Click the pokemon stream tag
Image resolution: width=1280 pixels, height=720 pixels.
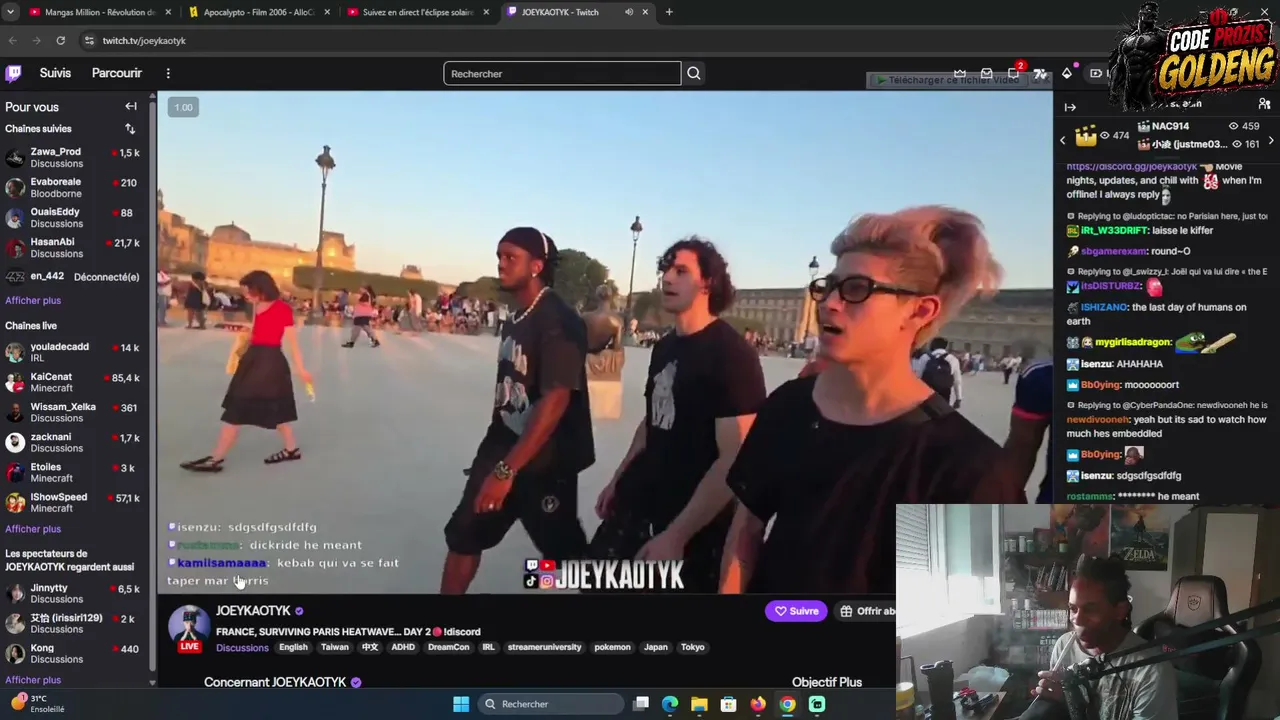612,647
